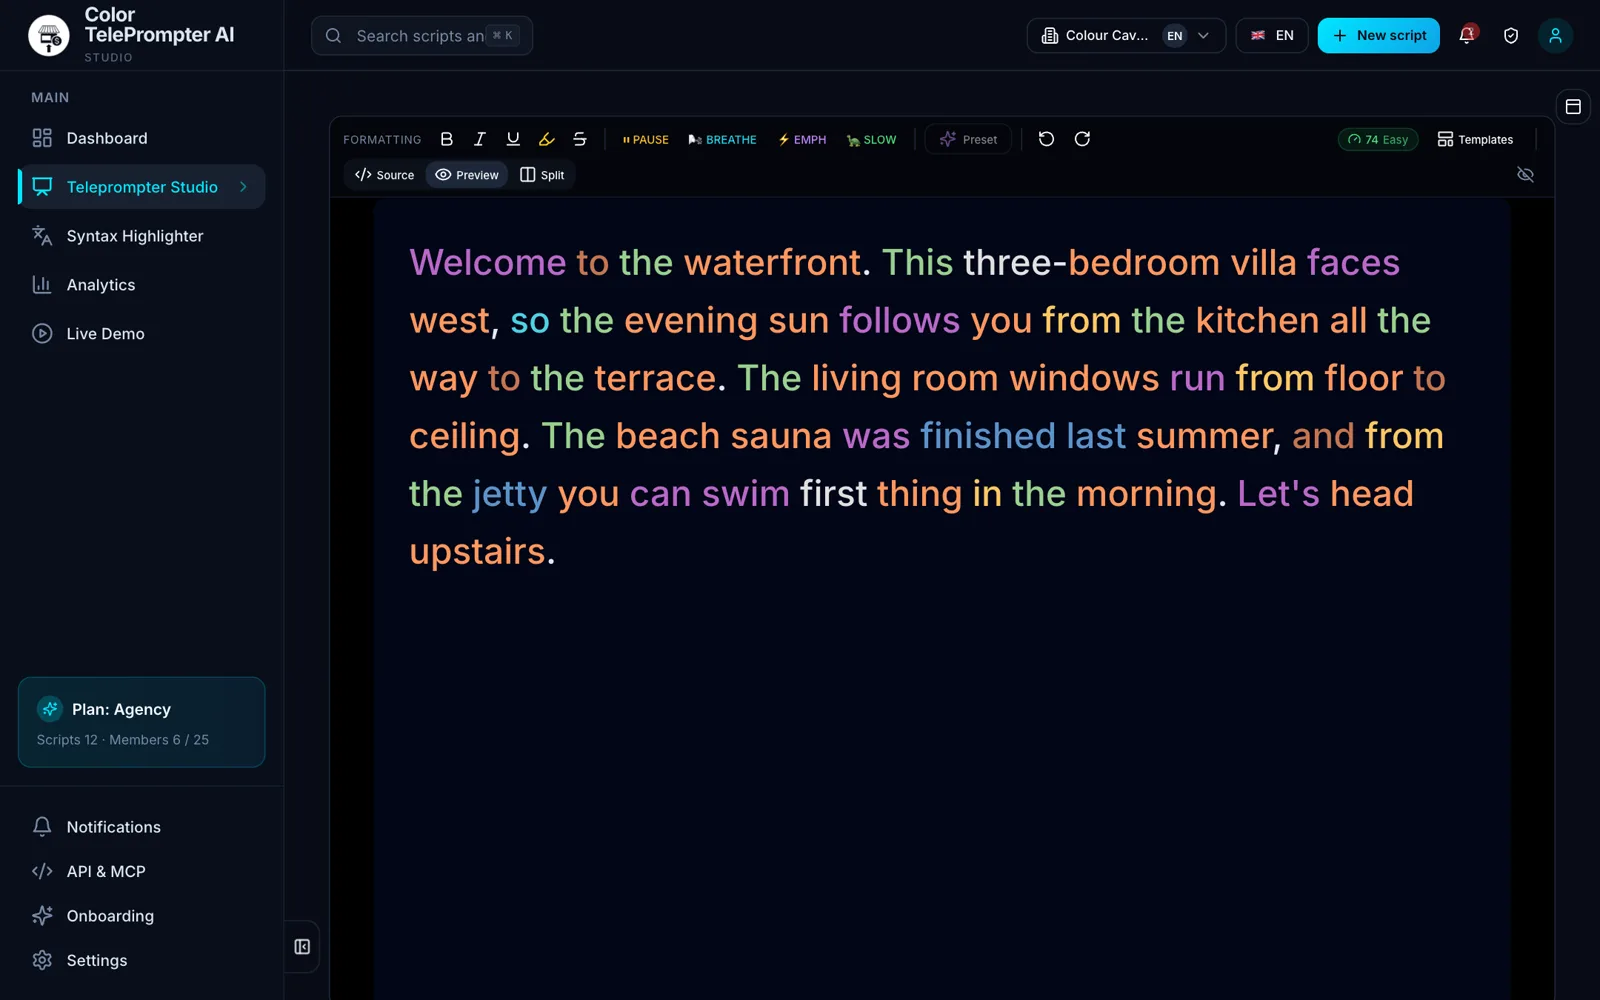Screen dimensions: 1600x1000
Task: Click the word "jetty" in the script
Action: point(510,494)
